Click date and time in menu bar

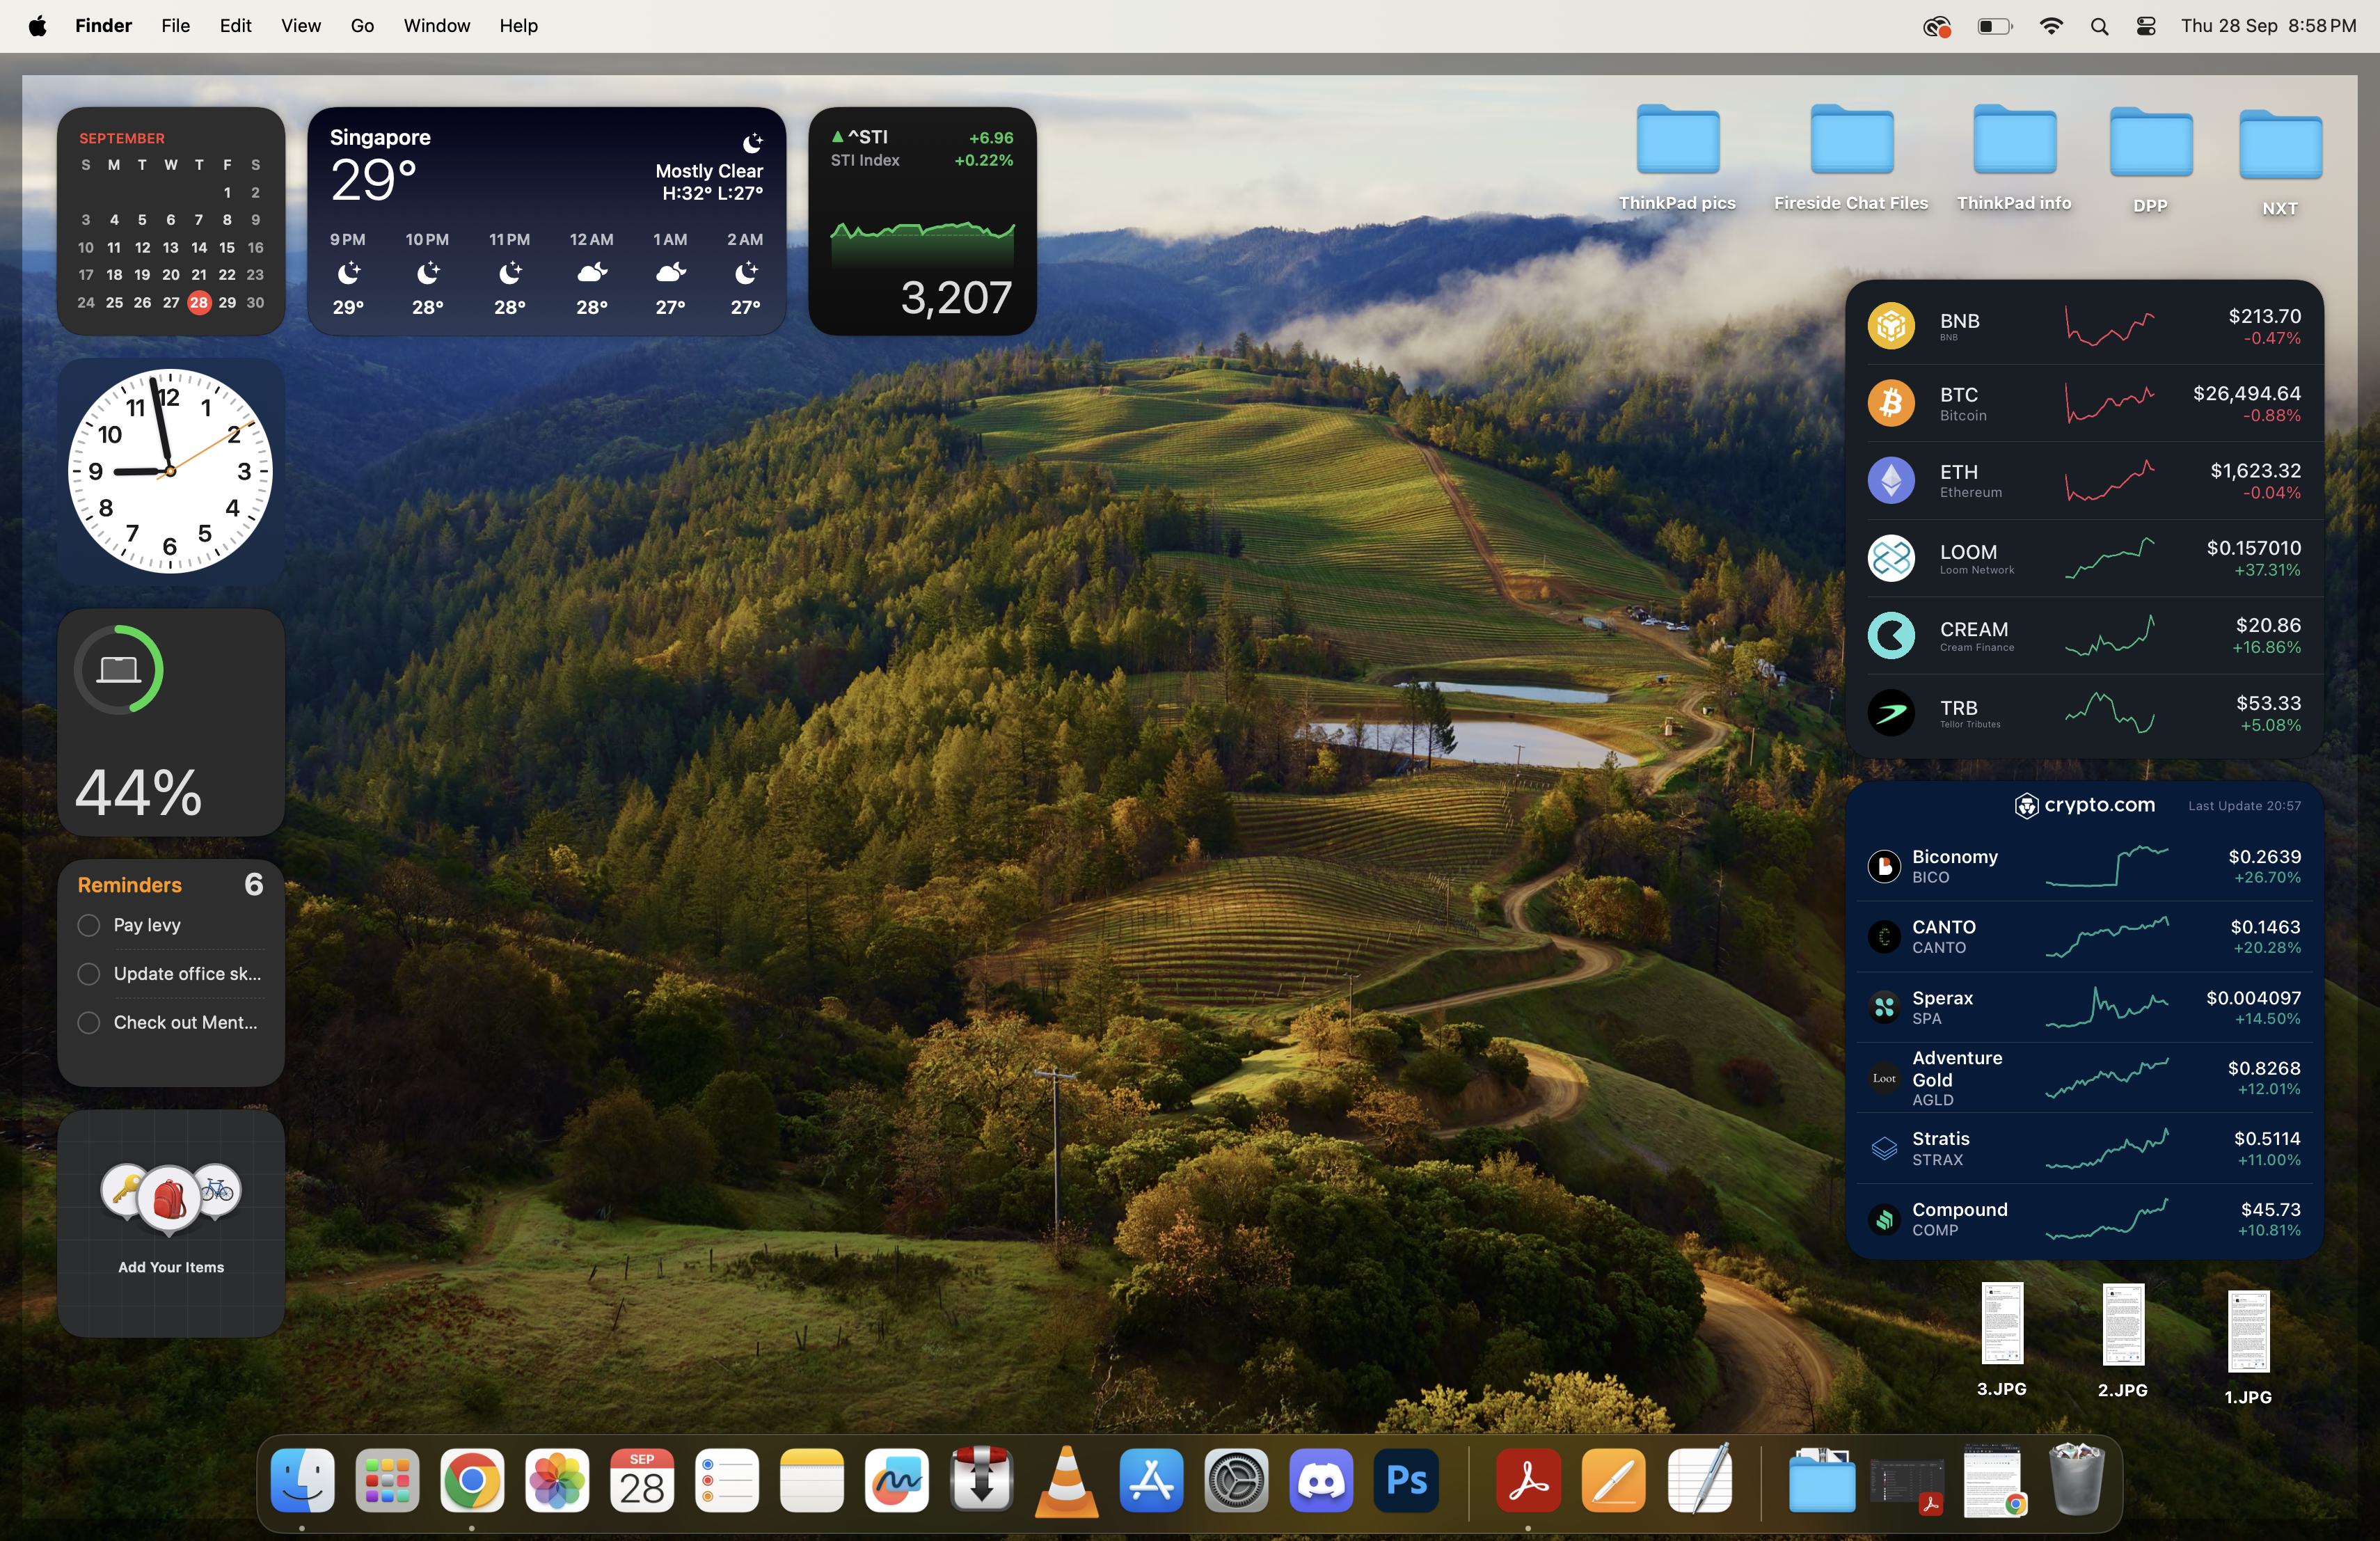pos(2268,26)
